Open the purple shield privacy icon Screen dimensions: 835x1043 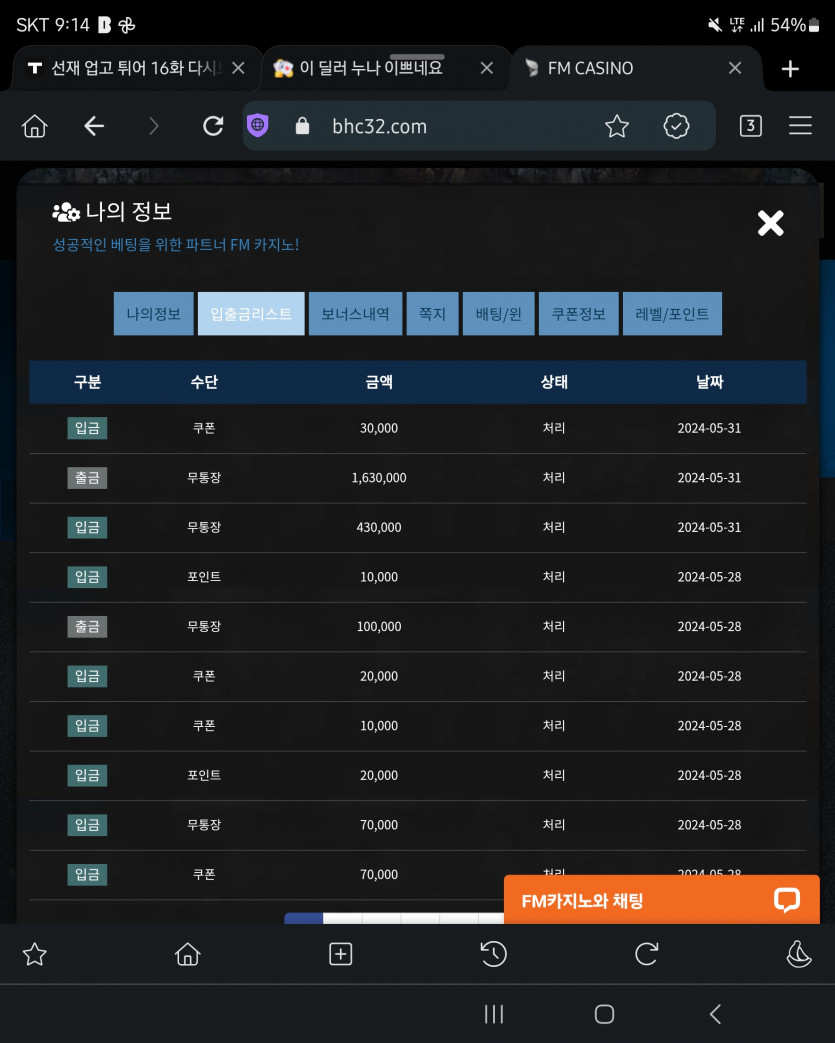(x=257, y=125)
